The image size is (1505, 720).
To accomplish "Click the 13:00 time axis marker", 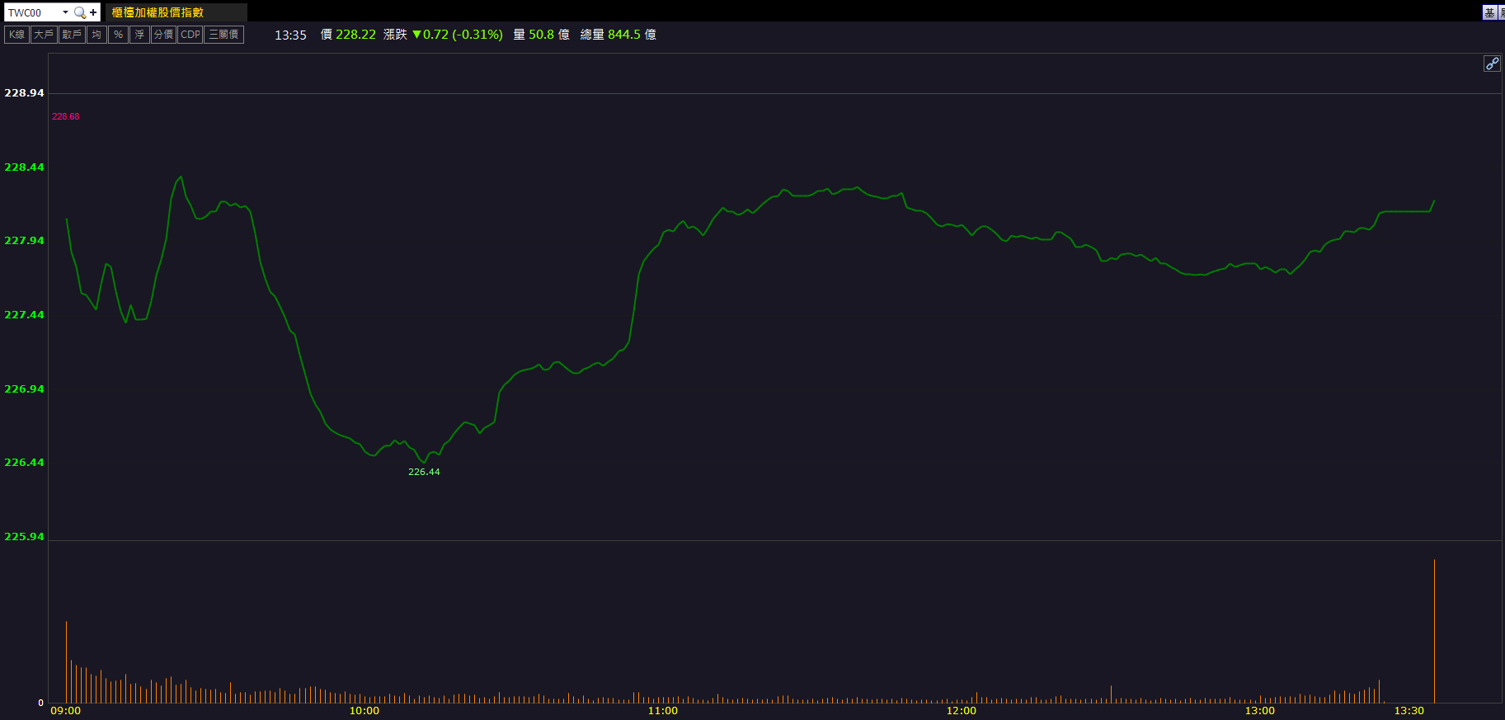I will point(1260,711).
